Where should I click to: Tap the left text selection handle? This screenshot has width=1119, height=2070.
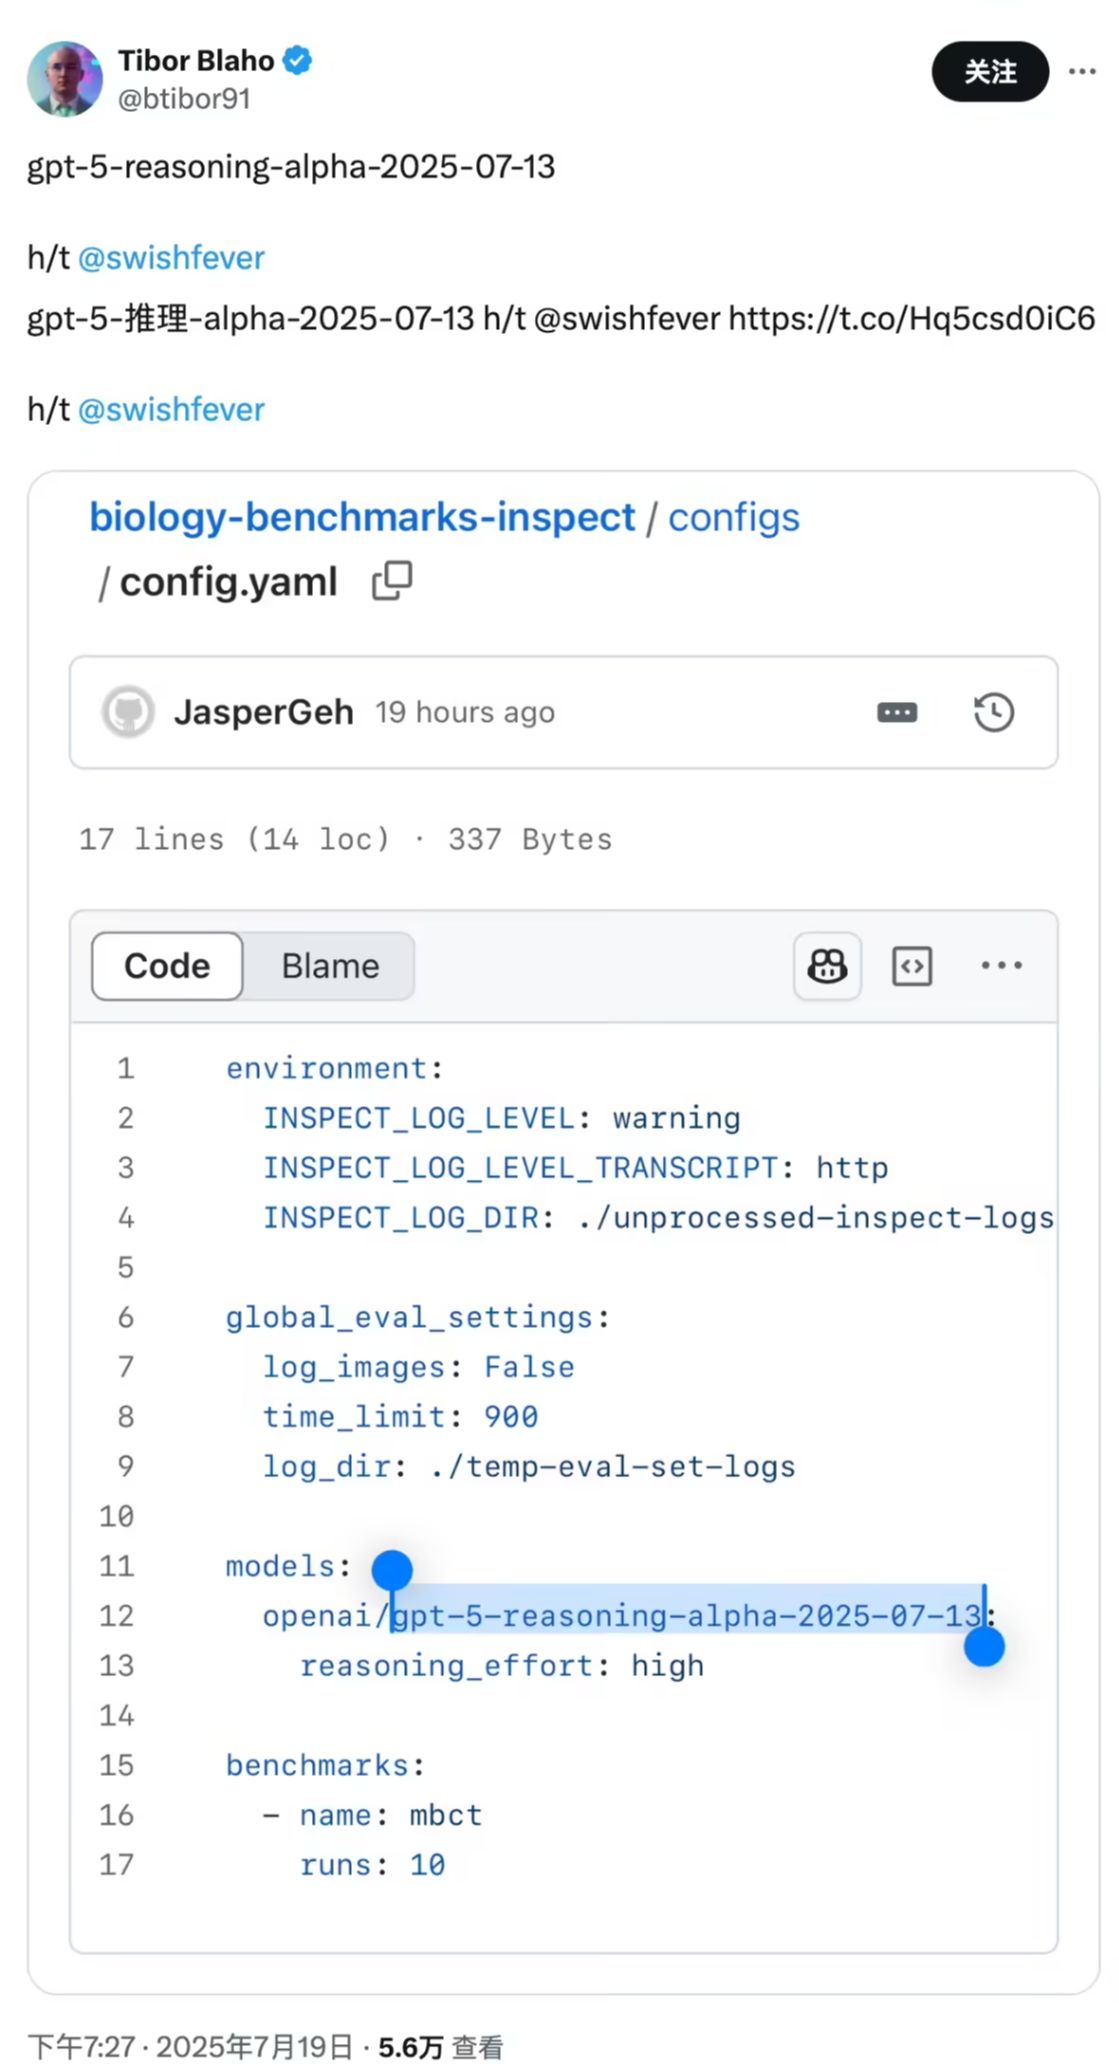392,1571
